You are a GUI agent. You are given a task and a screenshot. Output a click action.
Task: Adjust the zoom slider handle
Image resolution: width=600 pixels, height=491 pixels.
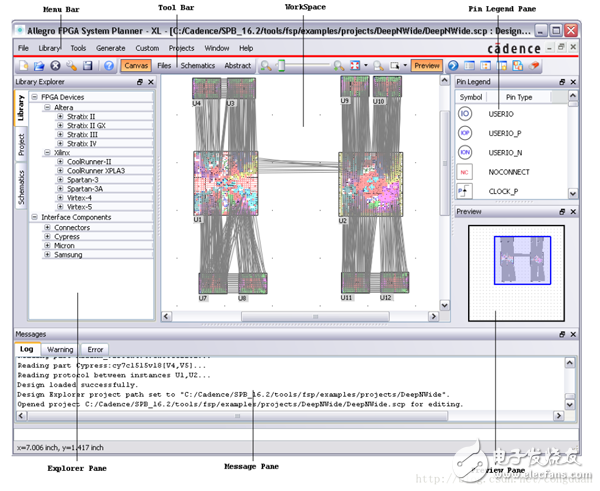[x=281, y=65]
